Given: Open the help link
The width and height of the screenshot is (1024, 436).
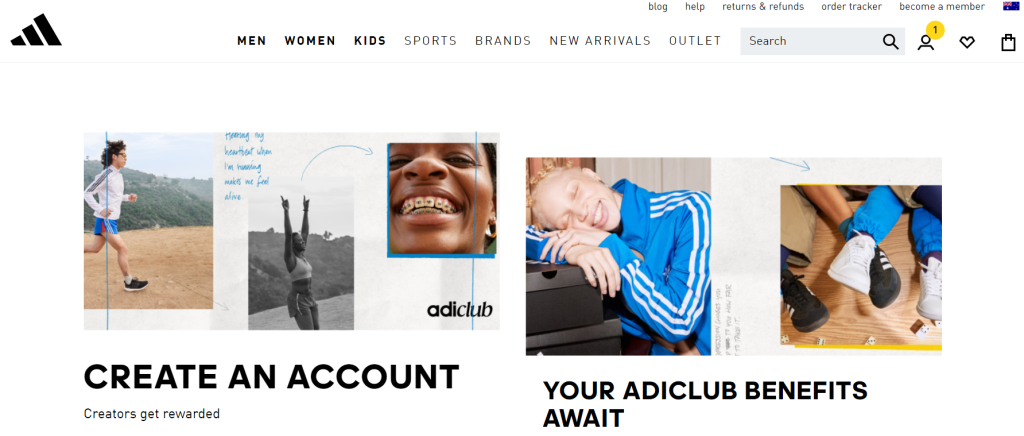Looking at the screenshot, I should (695, 7).
